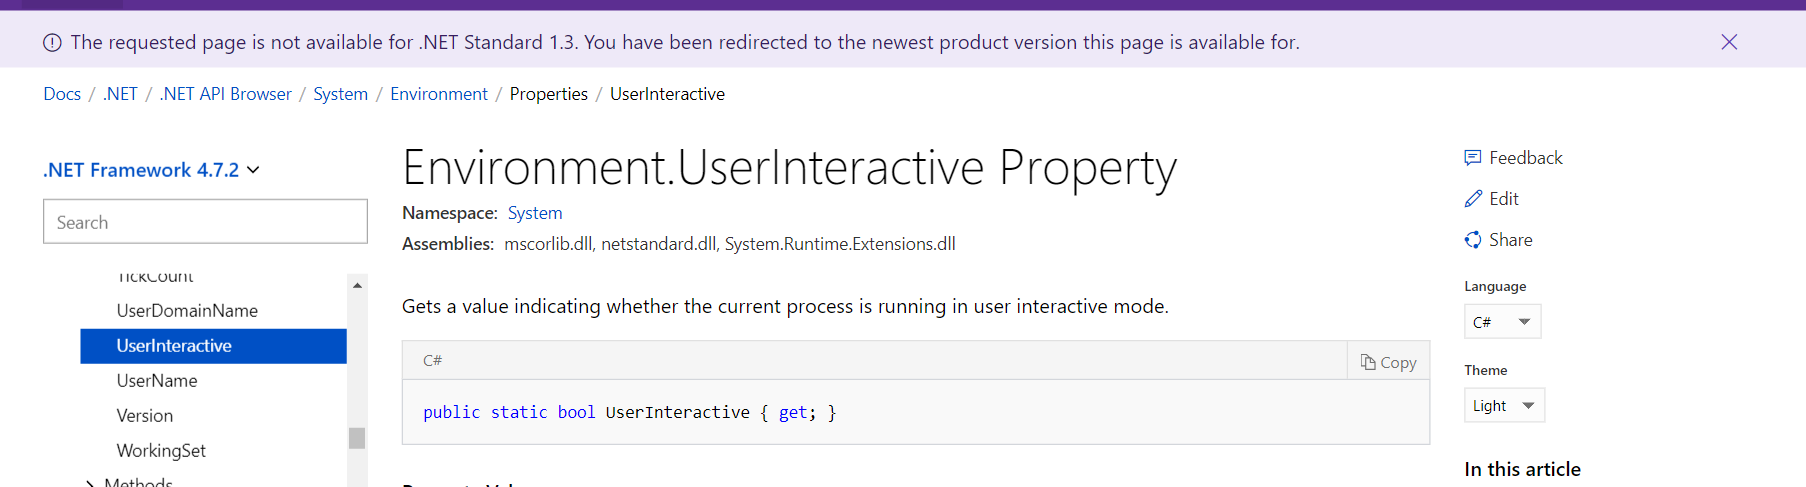Viewport: 1806px width, 487px height.
Task: Expand the Methods tree node
Action: click(90, 483)
